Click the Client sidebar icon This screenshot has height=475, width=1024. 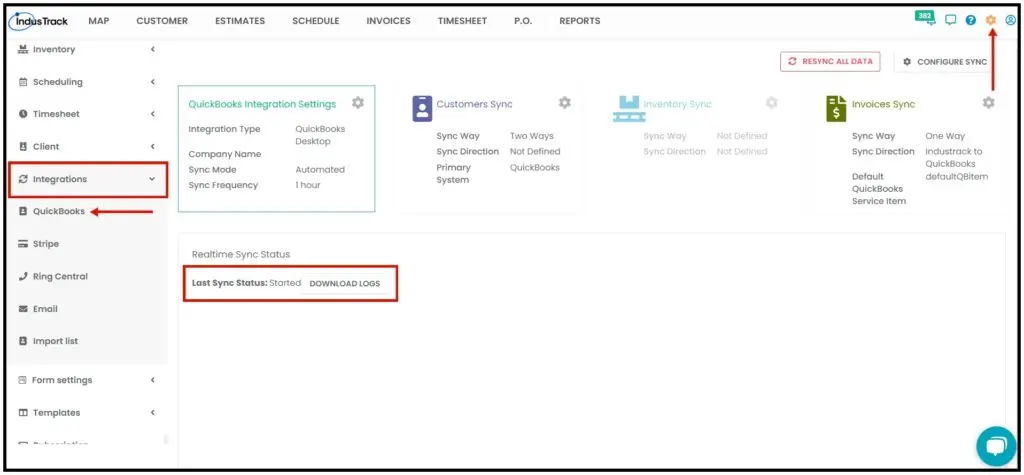point(23,147)
